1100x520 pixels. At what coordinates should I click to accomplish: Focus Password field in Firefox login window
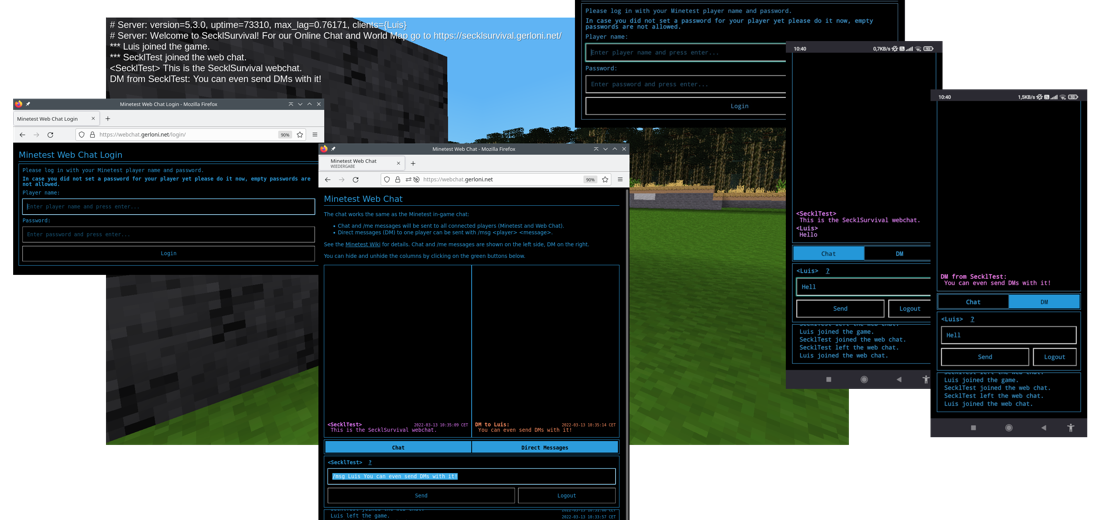[x=168, y=234]
